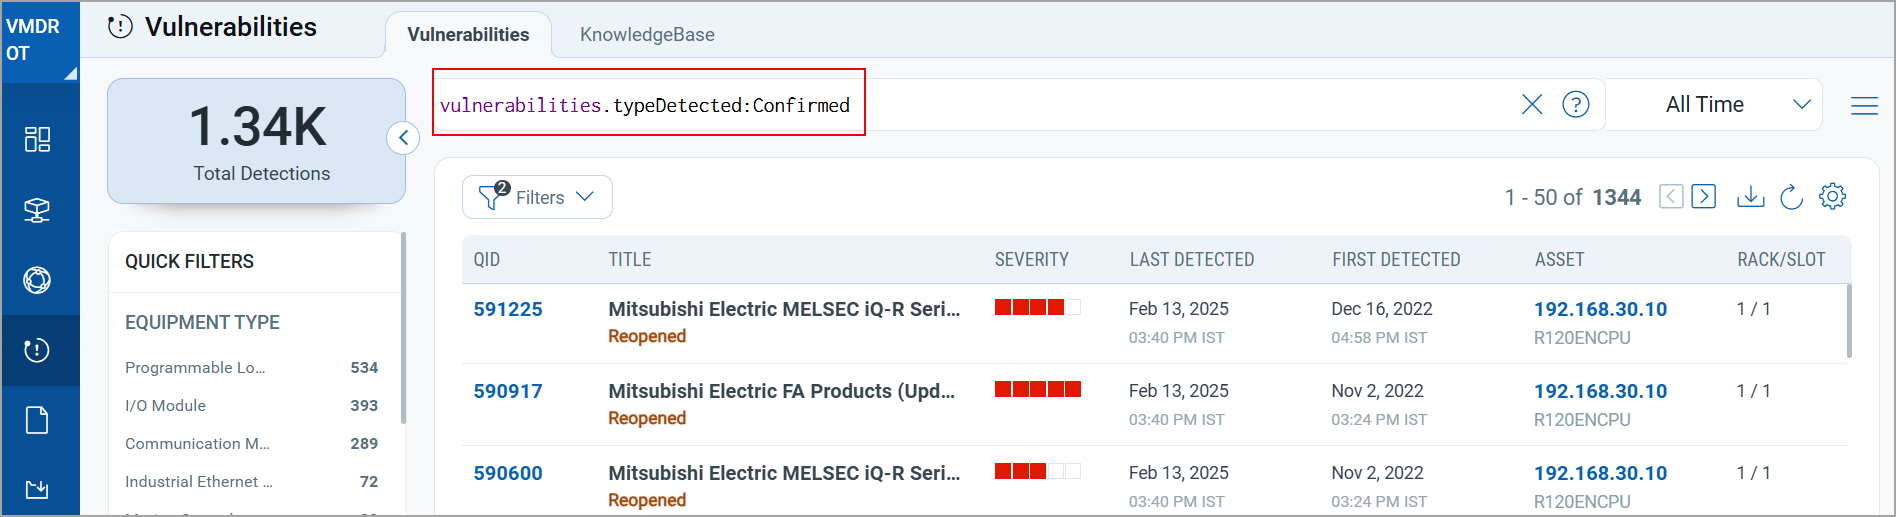
Task: Go to next page of results
Action: pyautogui.click(x=1704, y=196)
